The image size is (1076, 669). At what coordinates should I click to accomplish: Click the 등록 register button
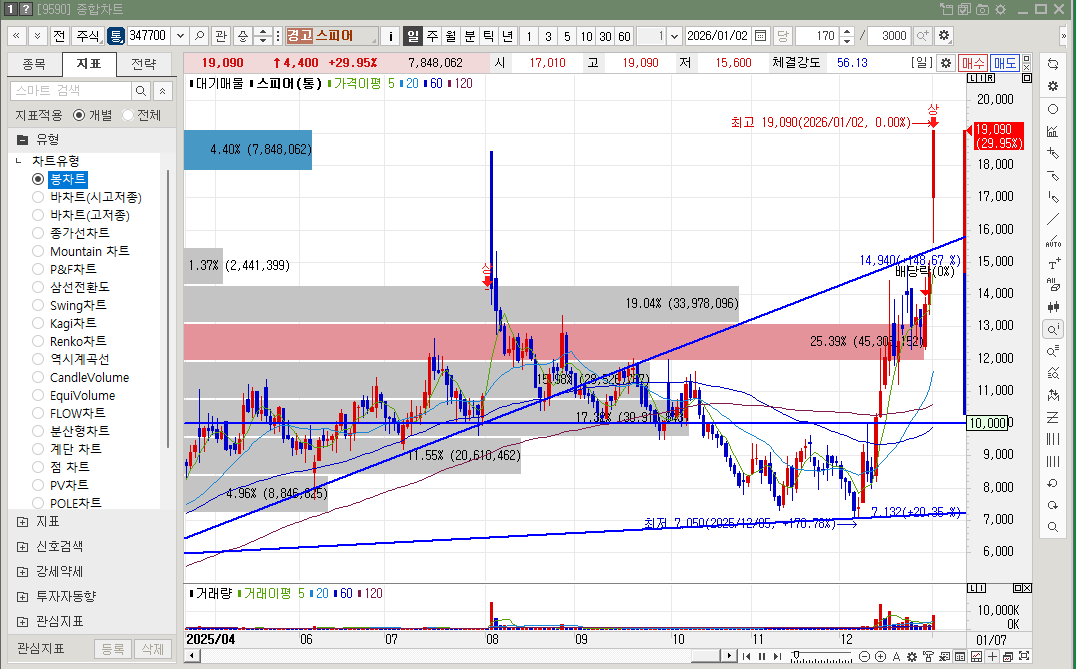(113, 648)
